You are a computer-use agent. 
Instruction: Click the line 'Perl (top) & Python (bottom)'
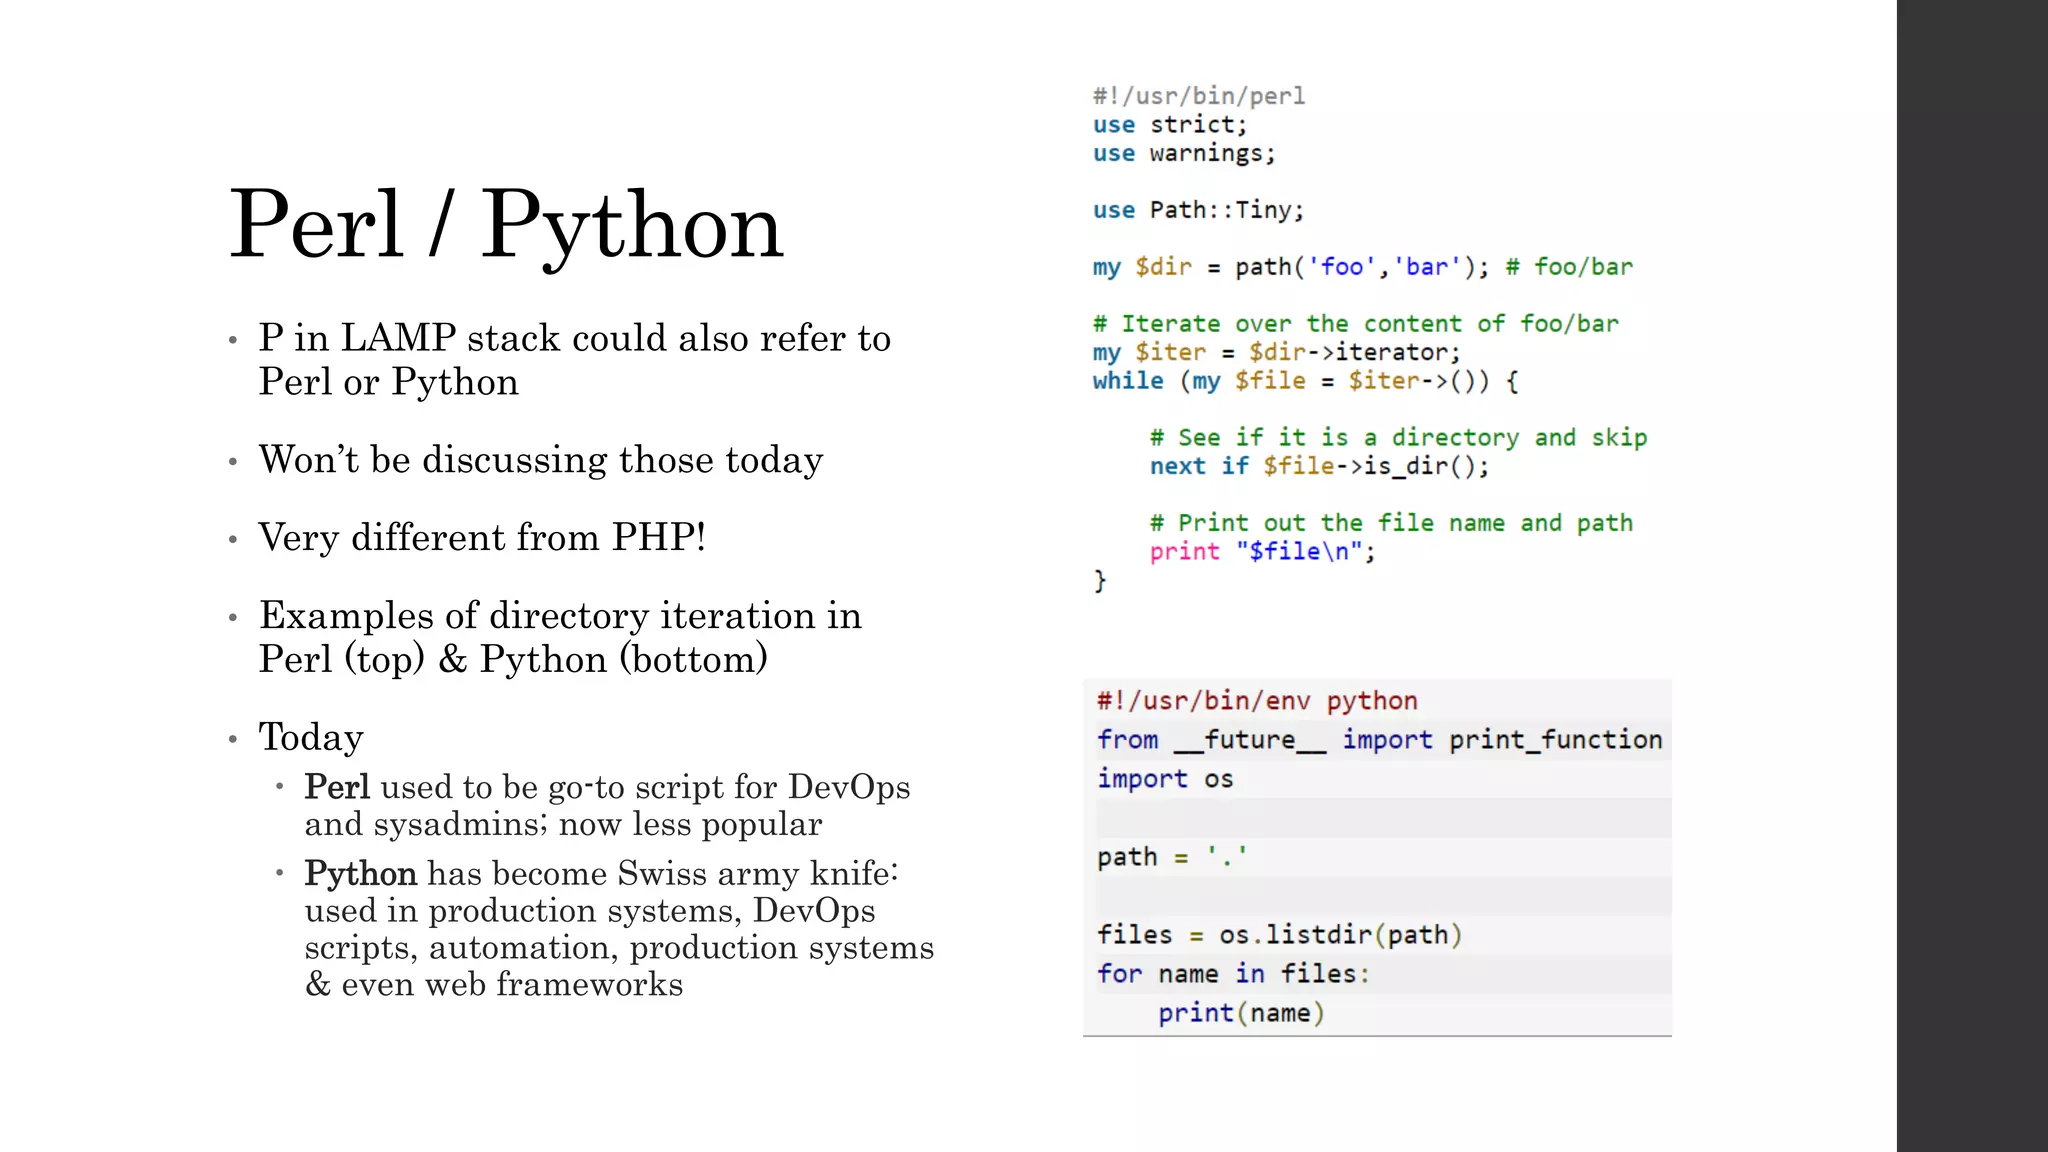tap(513, 659)
